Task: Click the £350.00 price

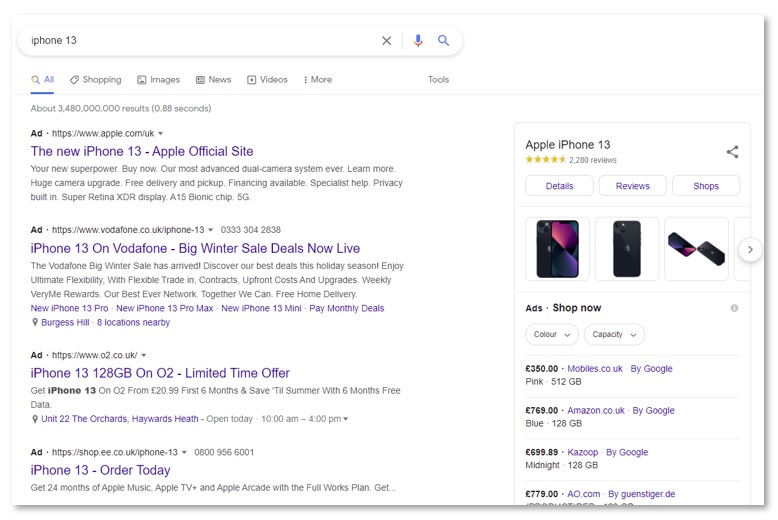Action: pyautogui.click(x=541, y=369)
